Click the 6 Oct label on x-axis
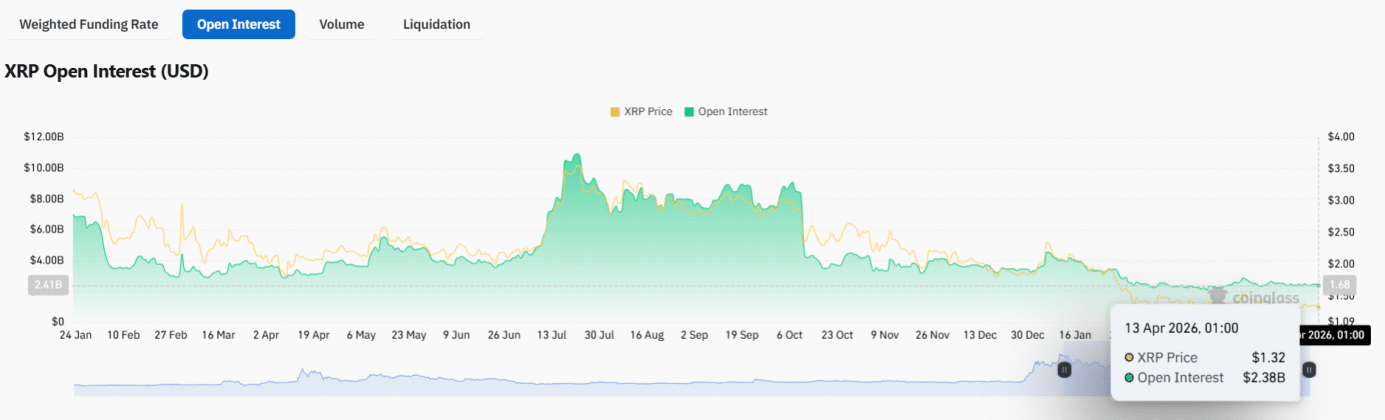1385x420 pixels. [x=790, y=335]
